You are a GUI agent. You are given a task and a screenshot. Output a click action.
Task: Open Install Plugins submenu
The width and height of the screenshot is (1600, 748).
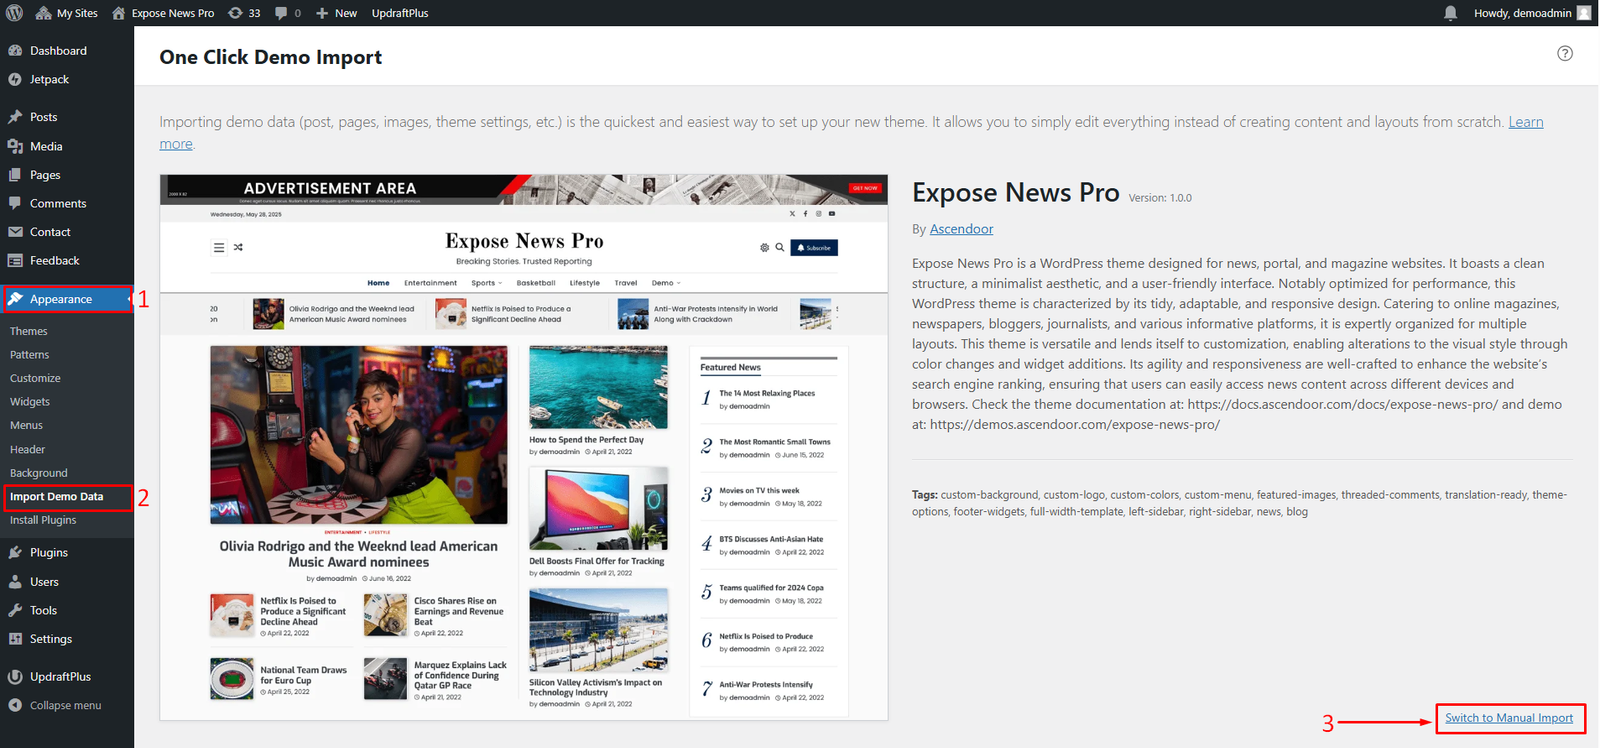coord(43,520)
